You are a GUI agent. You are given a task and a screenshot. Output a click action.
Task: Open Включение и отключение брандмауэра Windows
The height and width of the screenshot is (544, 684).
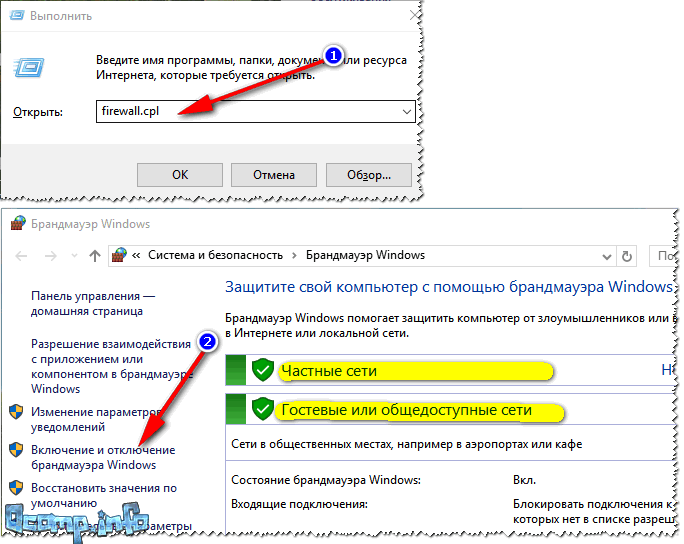point(103,457)
